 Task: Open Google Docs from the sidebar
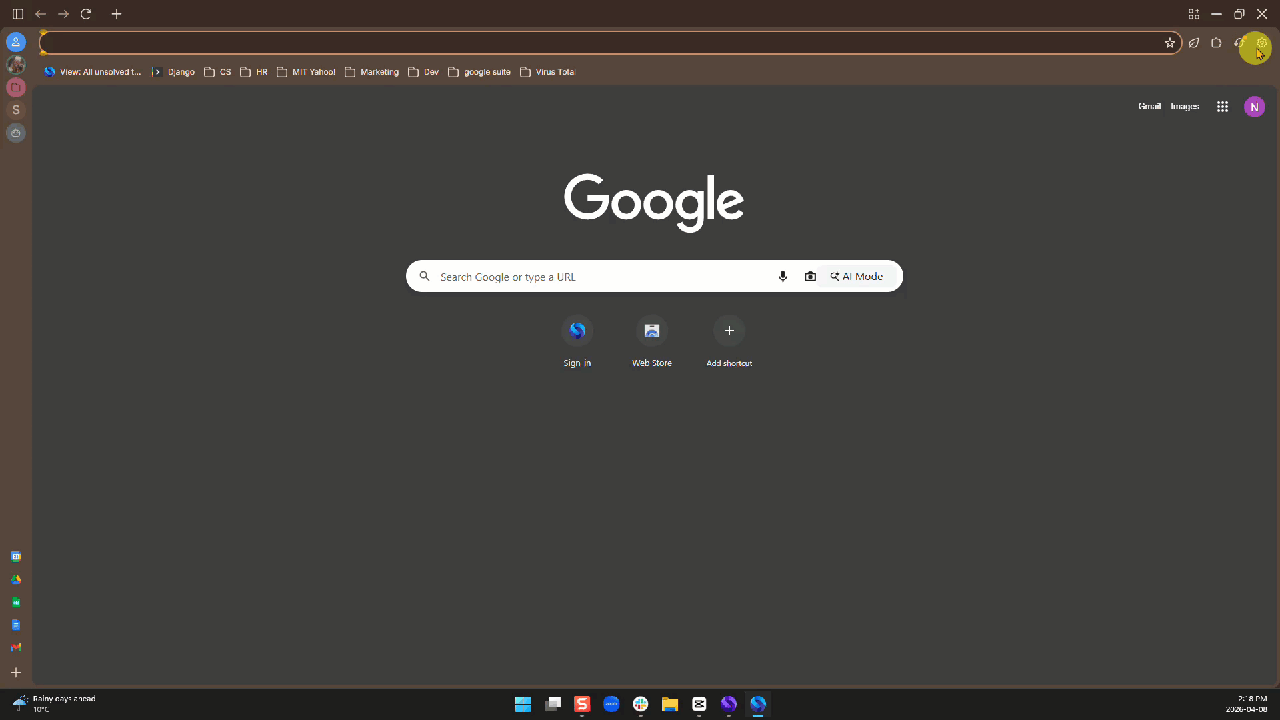pos(16,625)
